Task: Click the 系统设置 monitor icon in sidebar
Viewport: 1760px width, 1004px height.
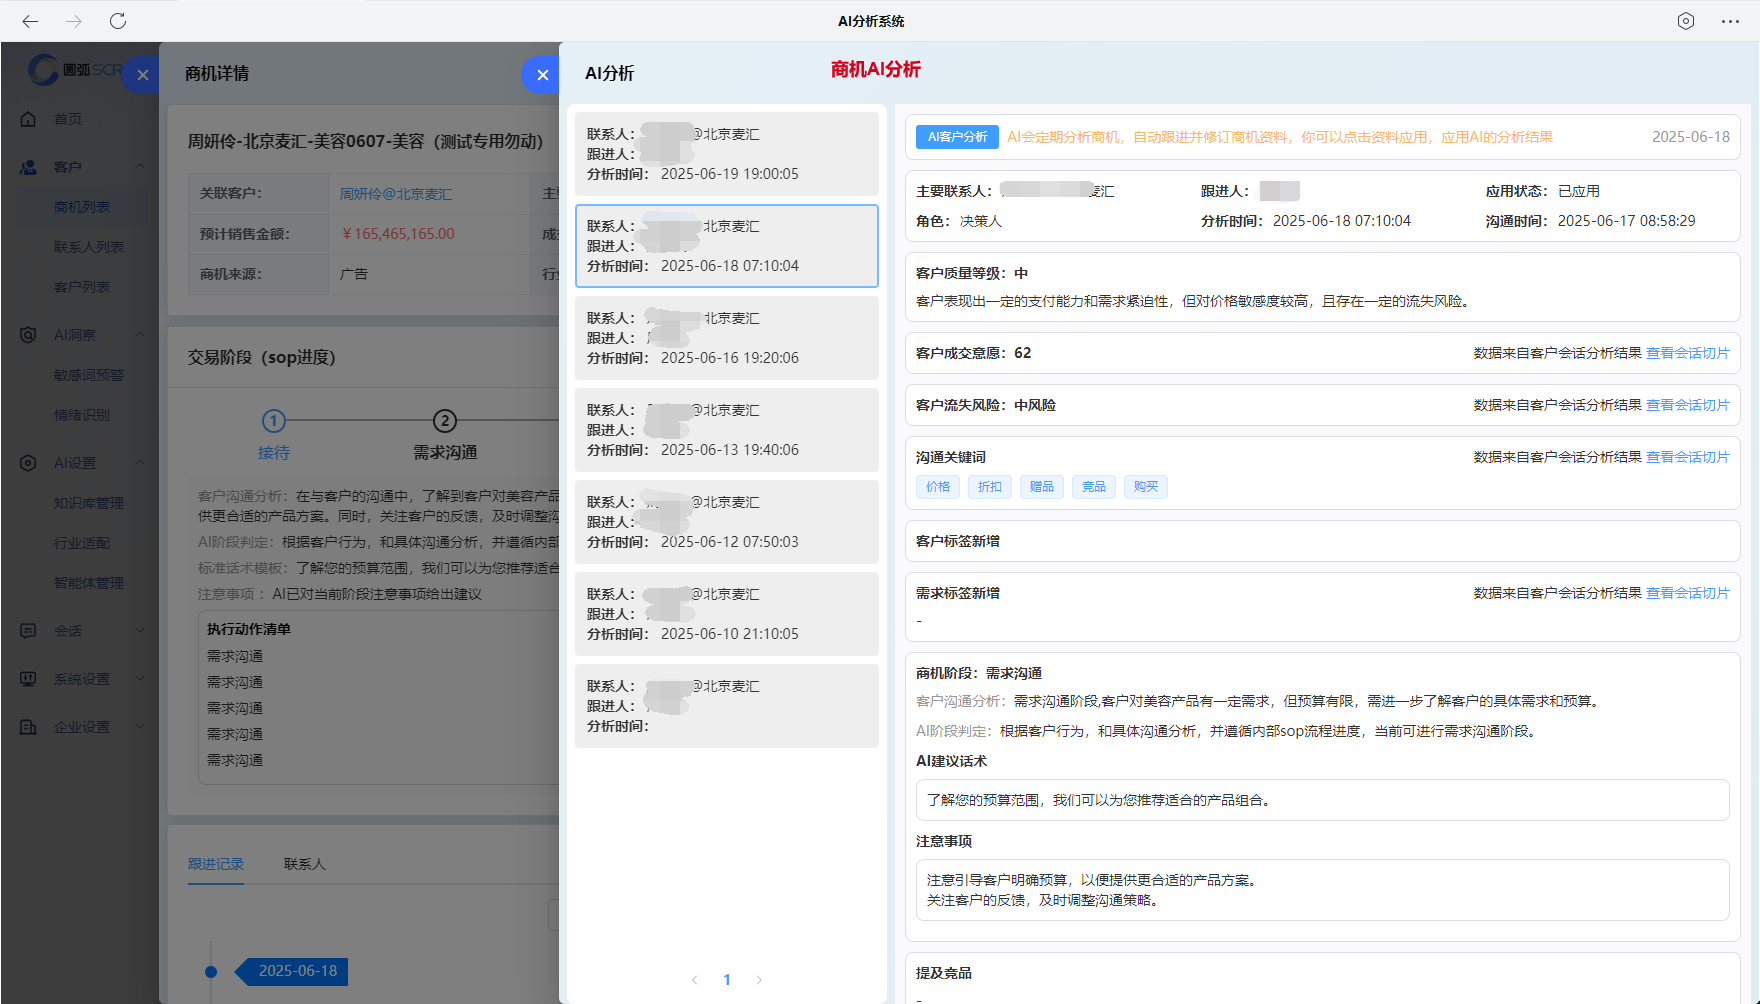Action: pyautogui.click(x=28, y=679)
